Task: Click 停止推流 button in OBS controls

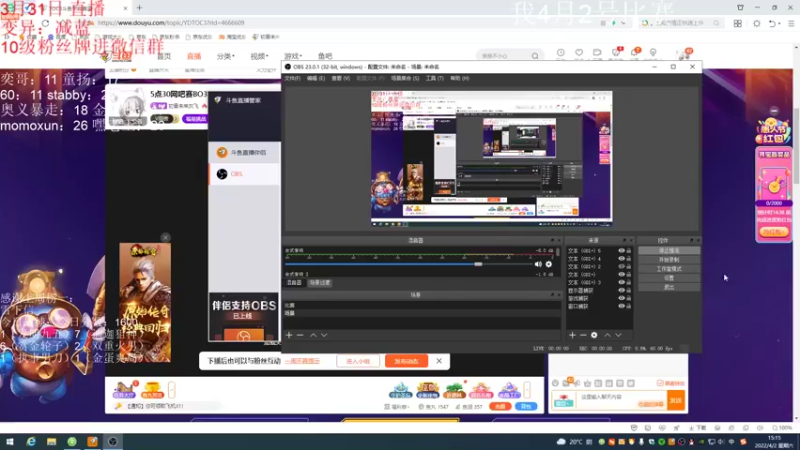Action: click(x=669, y=251)
